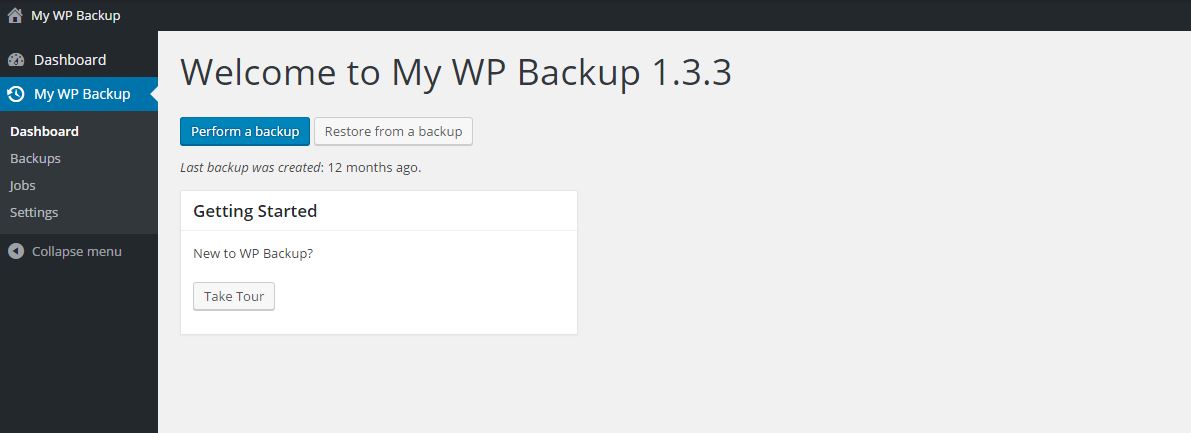Screen dimensions: 1191x433
Task: Click the Collapse menu arrow icon
Action: [x=16, y=251]
